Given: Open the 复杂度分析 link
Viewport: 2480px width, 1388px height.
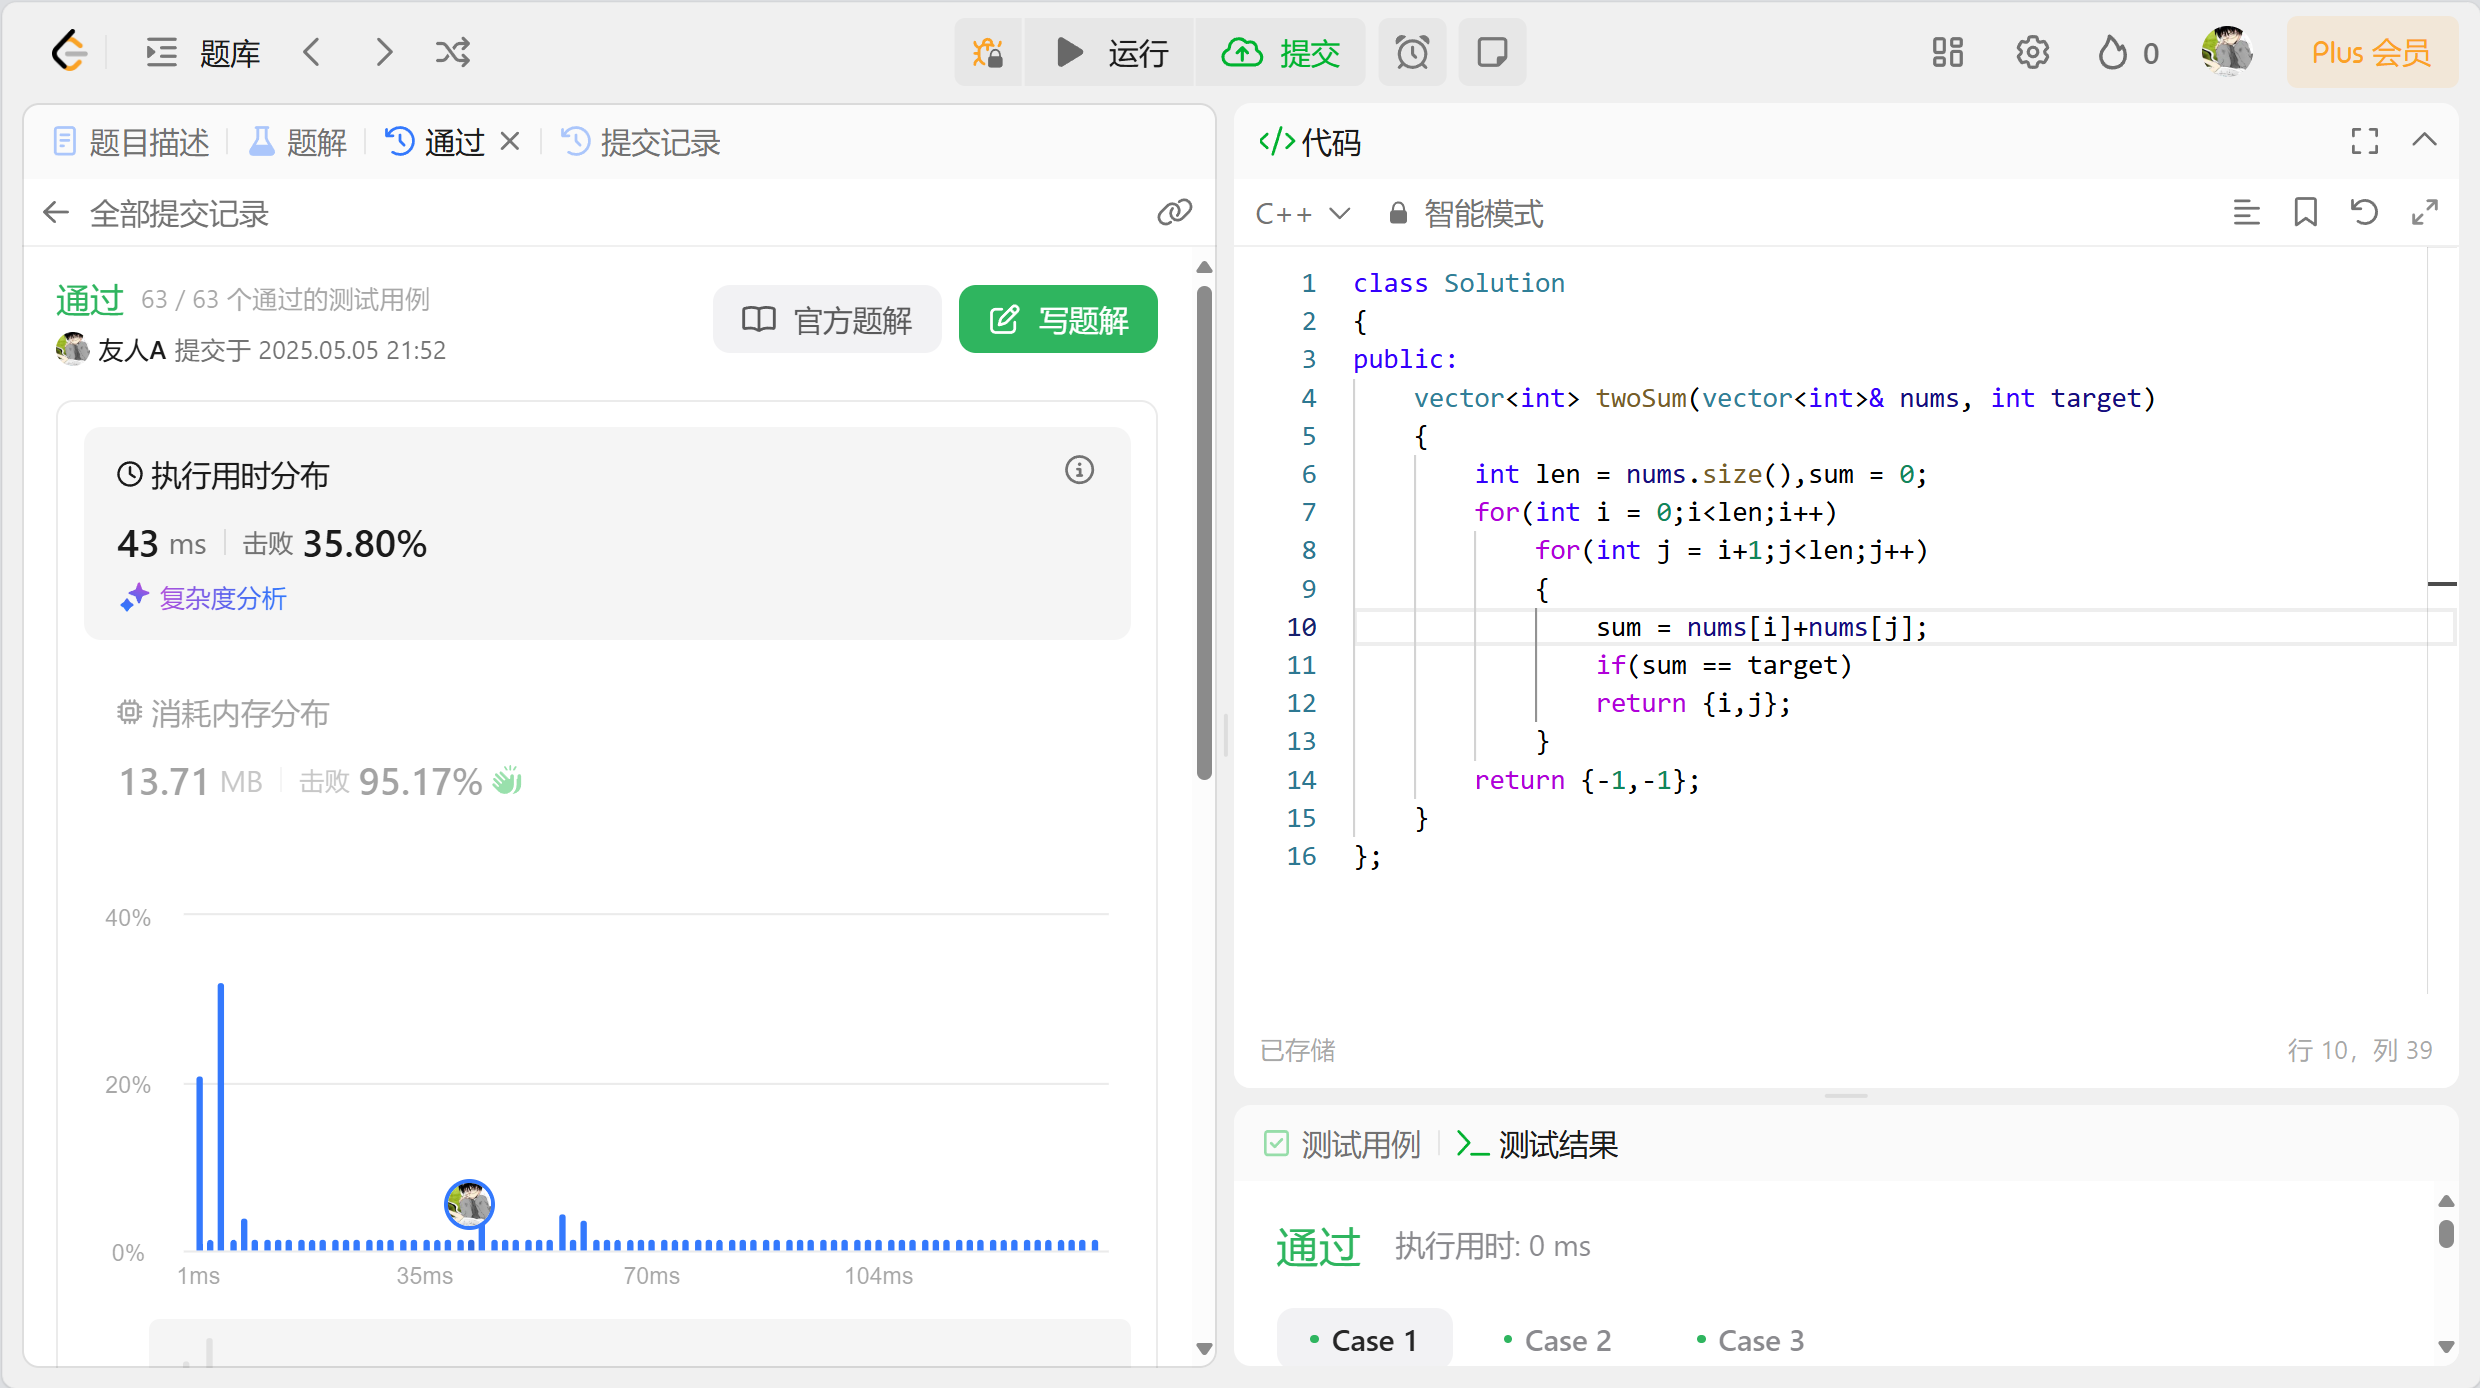Looking at the screenshot, I should 222,598.
